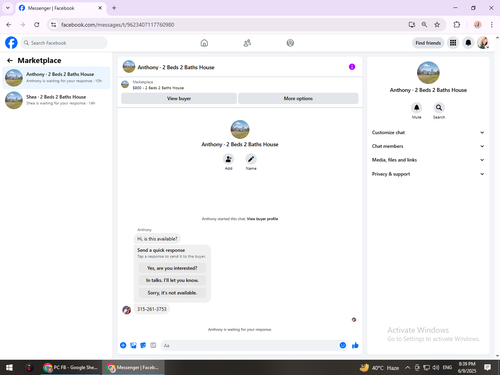Go back with Marketplace arrow
The width and height of the screenshot is (500, 375).
point(10,60)
